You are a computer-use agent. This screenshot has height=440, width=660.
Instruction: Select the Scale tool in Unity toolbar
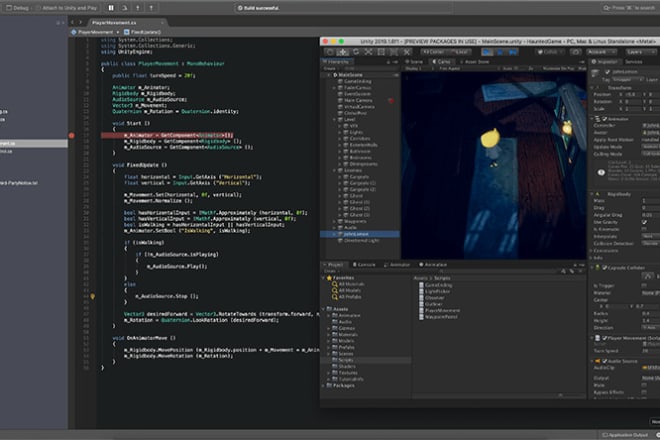pyautogui.click(x=368, y=52)
